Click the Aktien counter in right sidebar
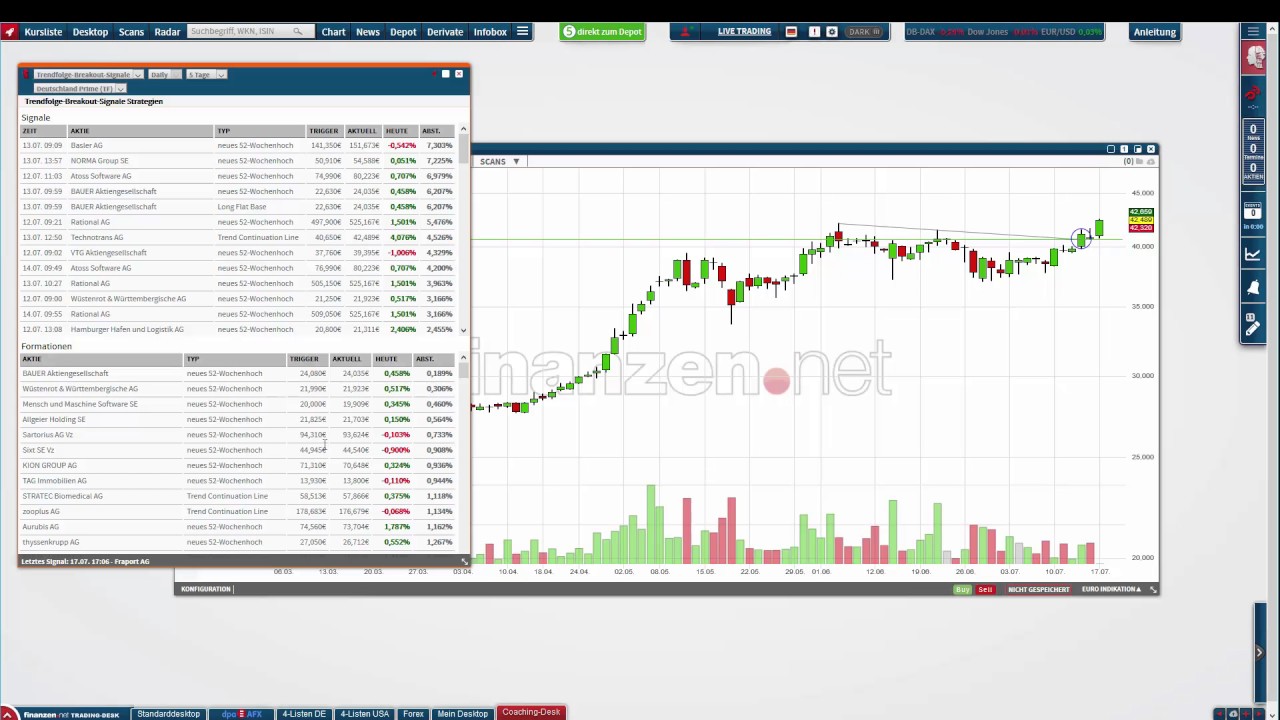 (x=1253, y=171)
